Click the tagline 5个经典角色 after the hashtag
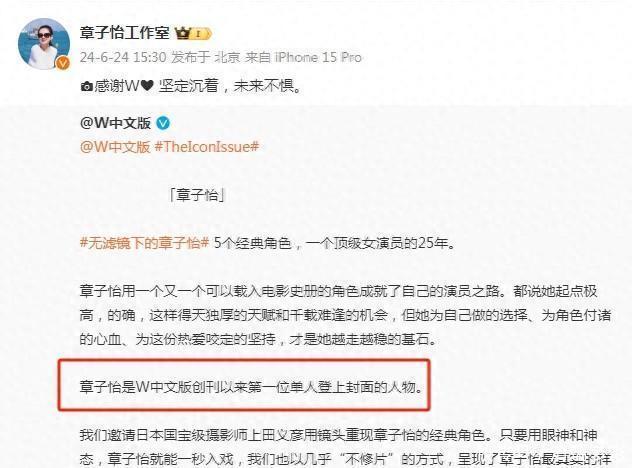The image size is (632, 468). [334, 243]
